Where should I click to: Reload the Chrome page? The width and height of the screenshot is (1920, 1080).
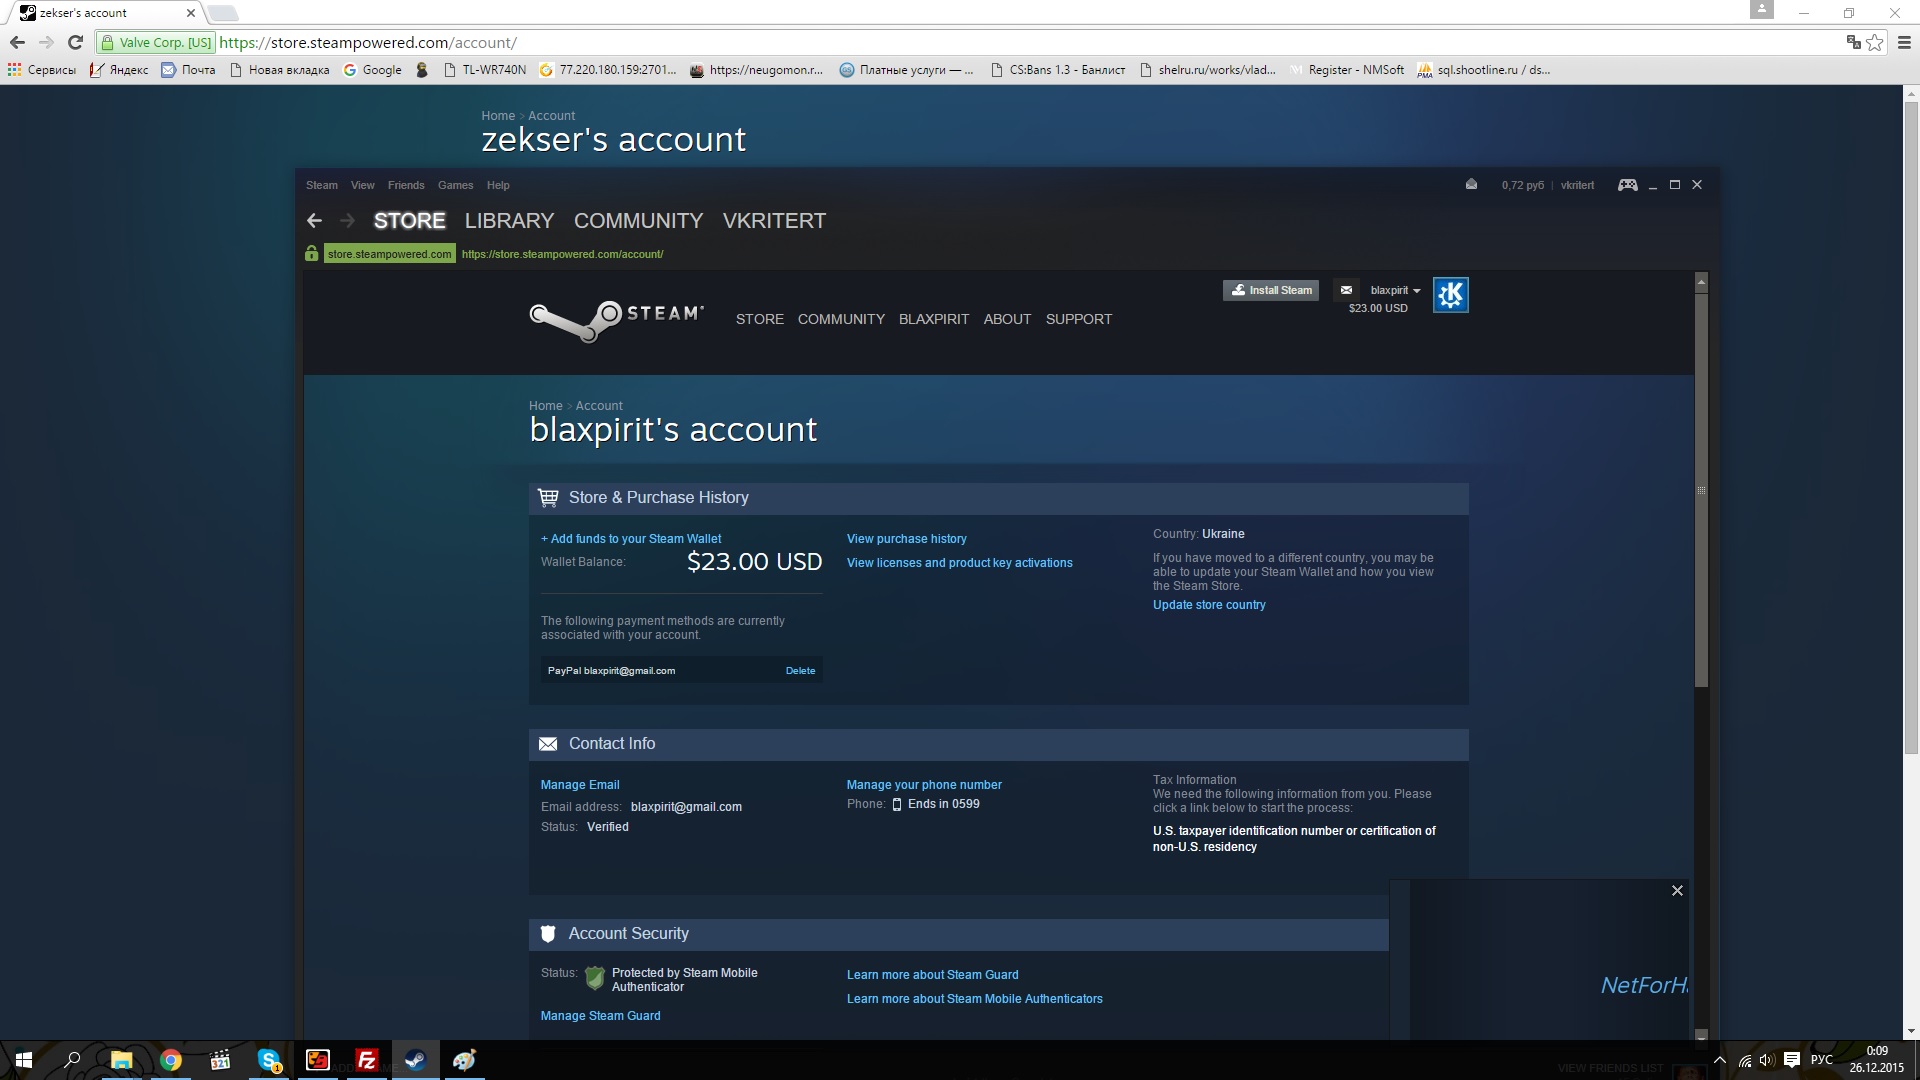(x=75, y=42)
